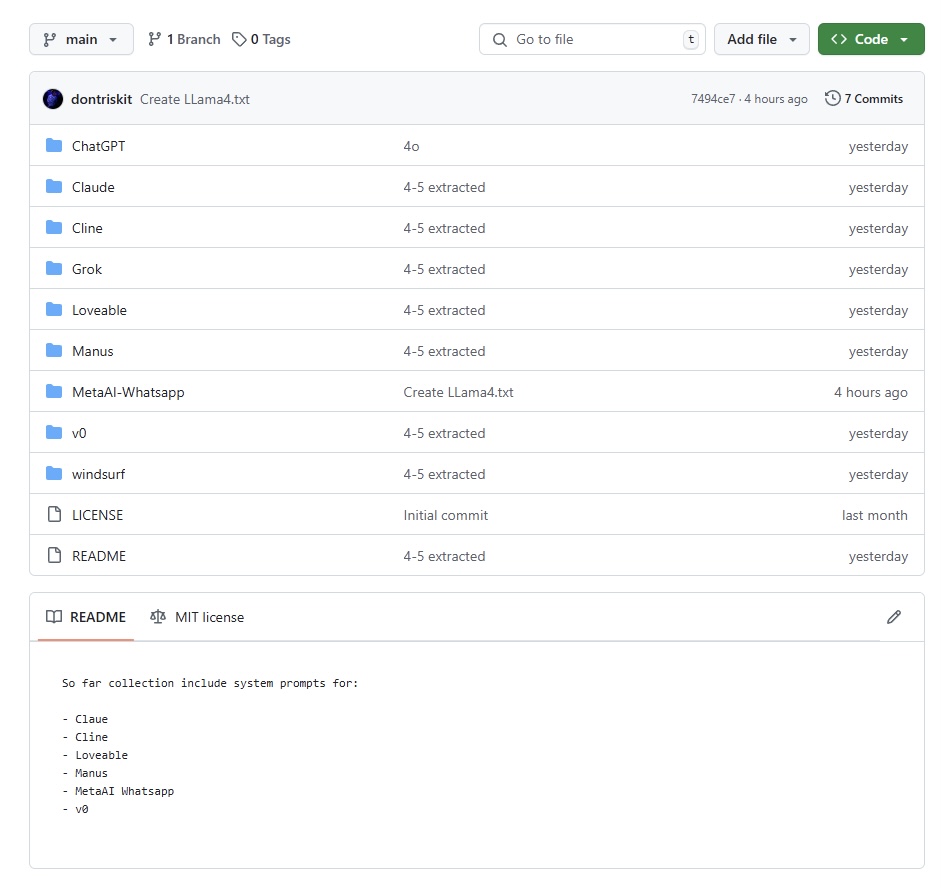Open the Add file dropdown
The height and width of the screenshot is (888, 942).
[762, 39]
